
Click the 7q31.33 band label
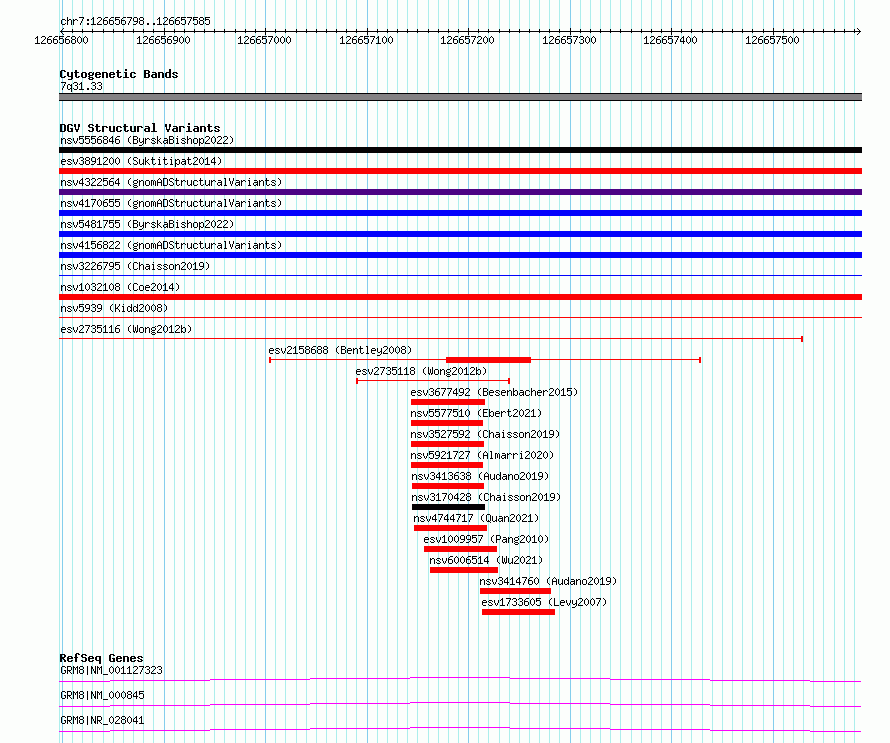pos(81,86)
